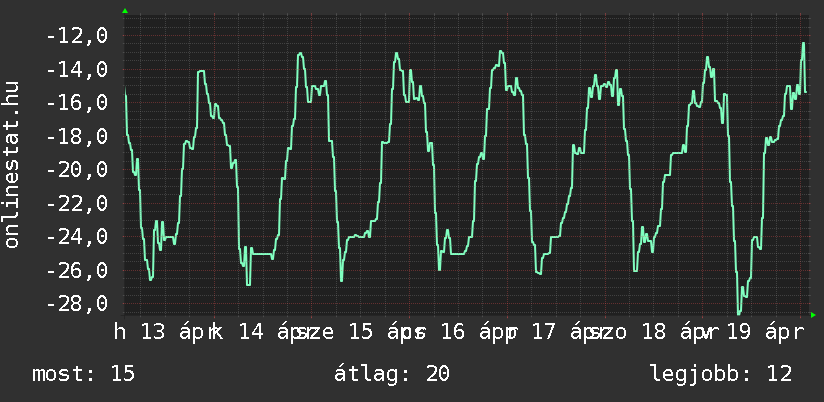Viewport: 824px width, 402px height.
Task: Click the -22,0 Y-axis tick label
Action: (76, 204)
